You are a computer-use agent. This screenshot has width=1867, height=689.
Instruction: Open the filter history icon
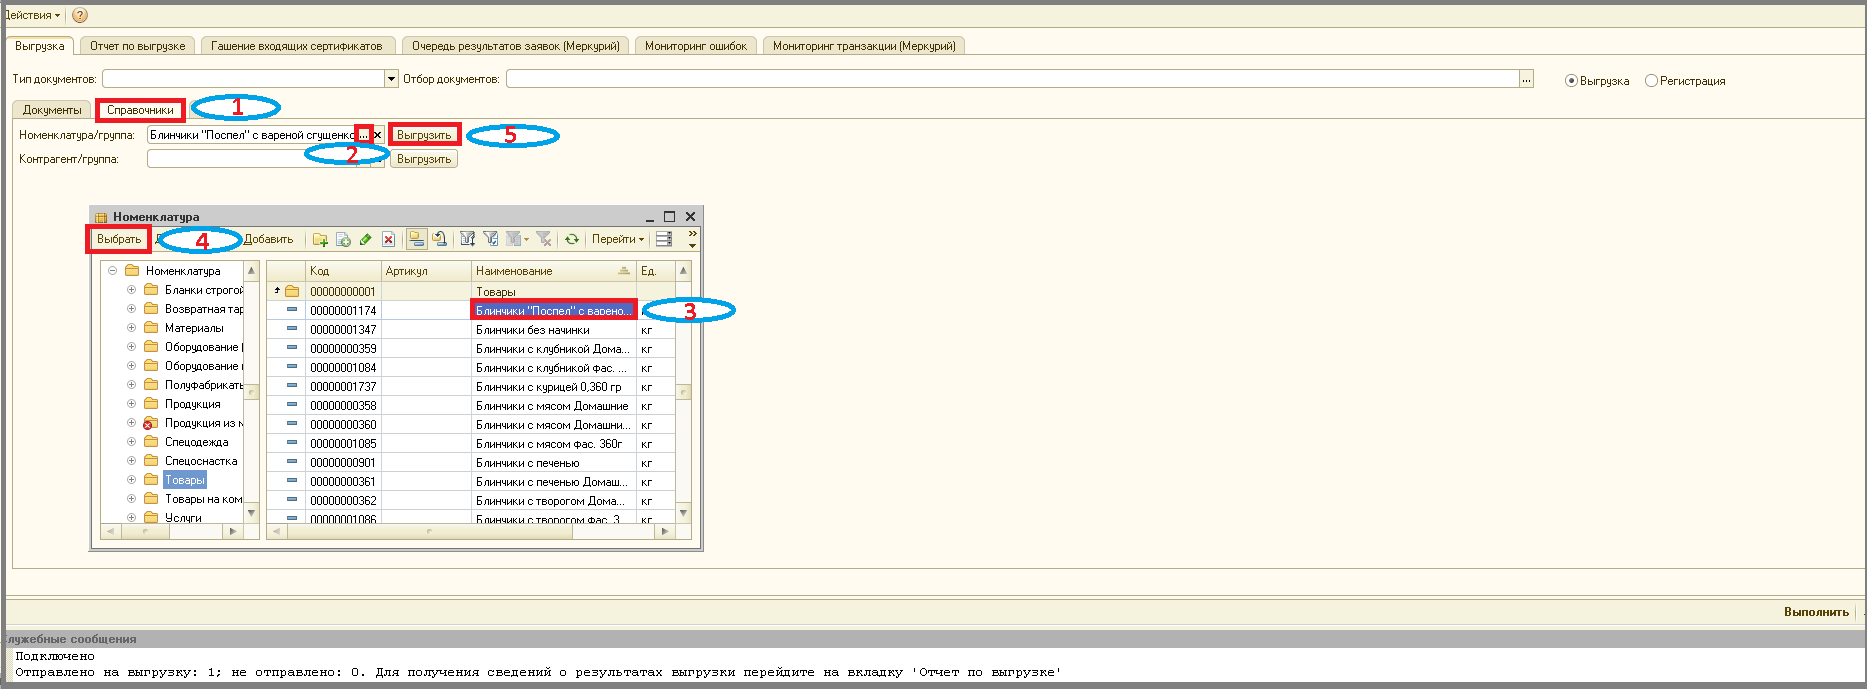pyautogui.click(x=517, y=239)
